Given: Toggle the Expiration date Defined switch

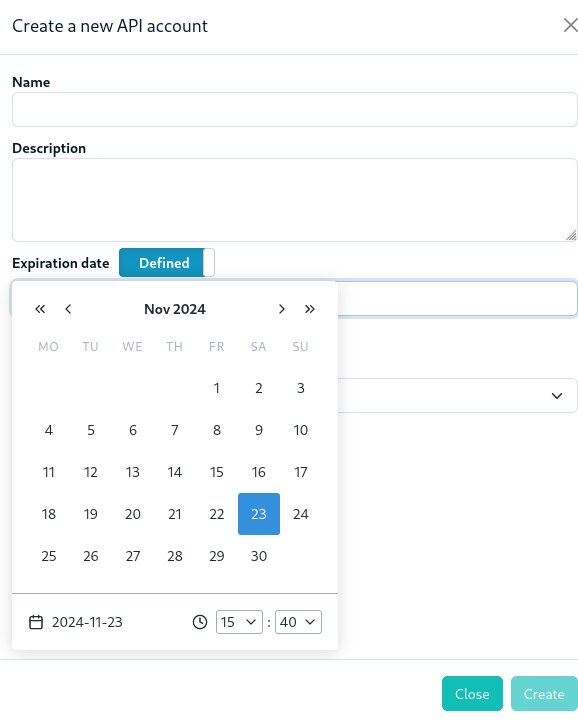Looking at the screenshot, I should point(167,263).
